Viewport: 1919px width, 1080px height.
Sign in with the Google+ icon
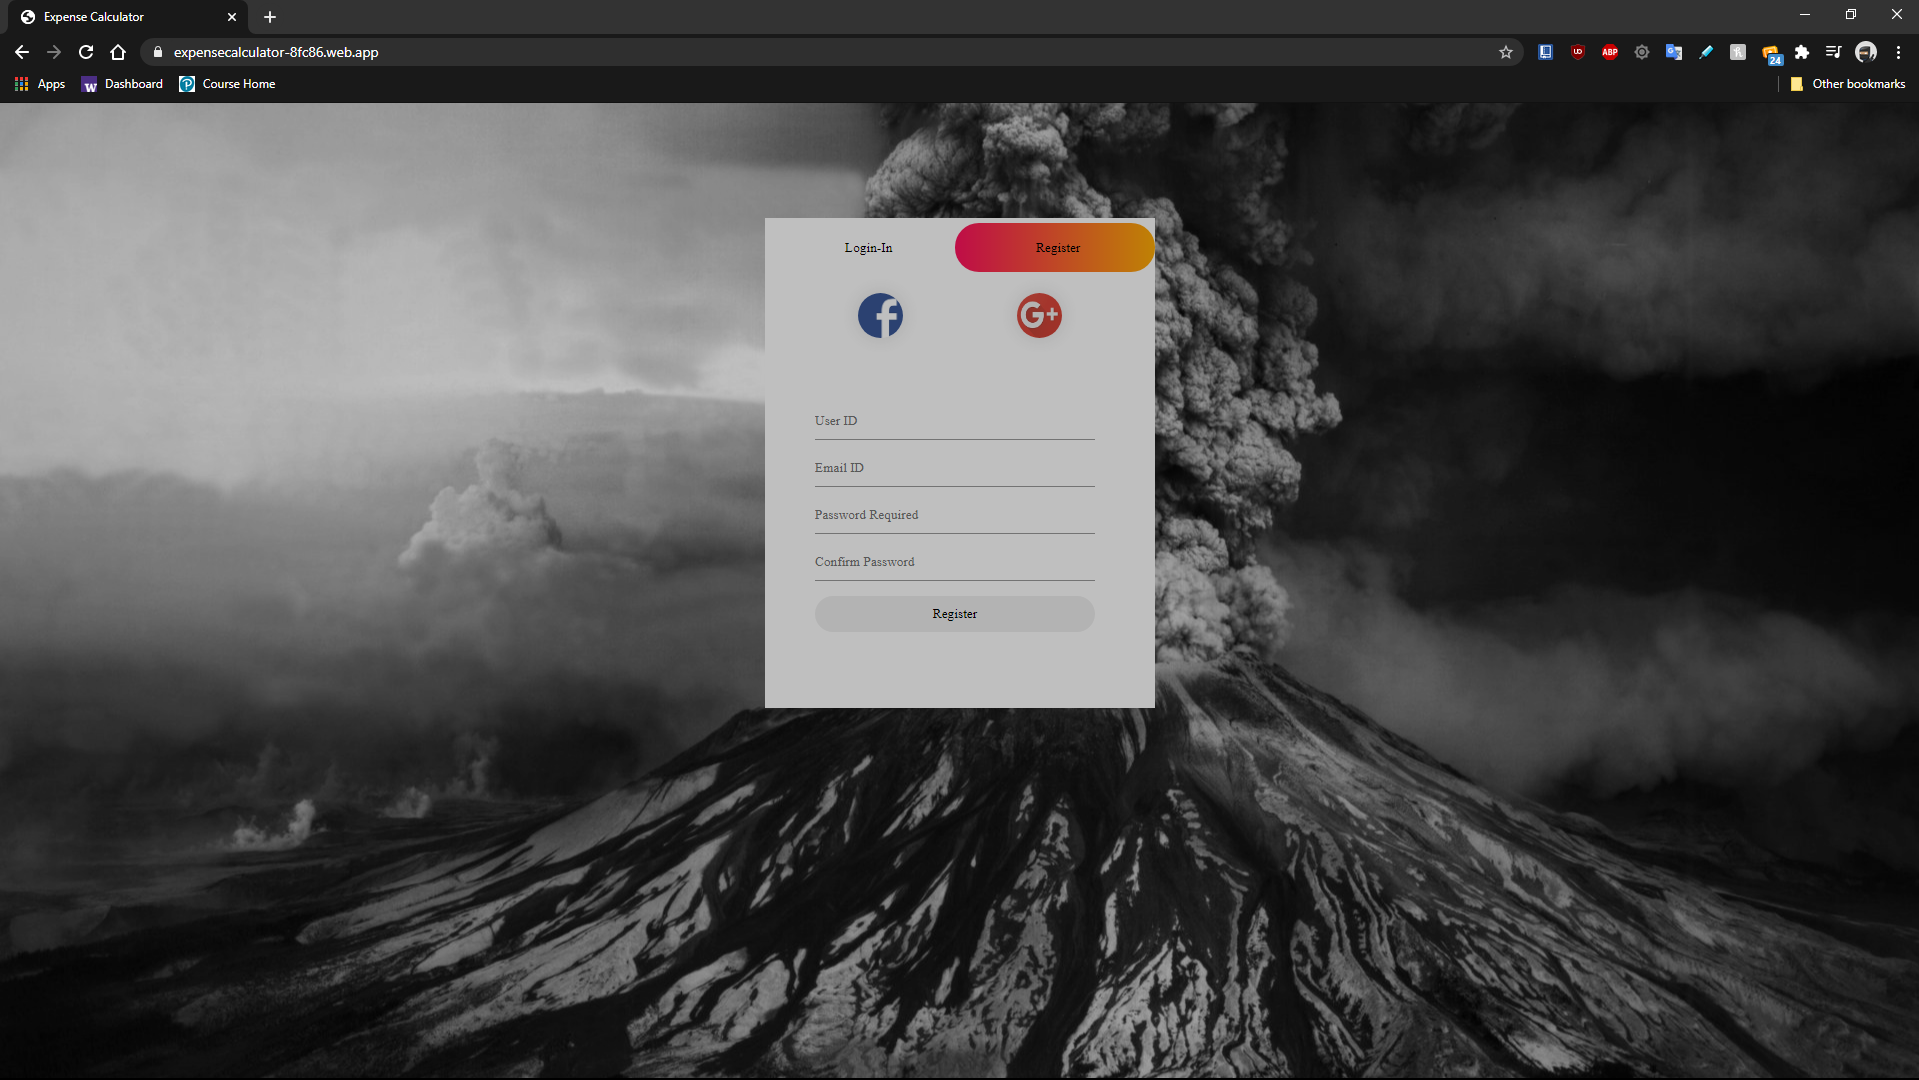1038,315
